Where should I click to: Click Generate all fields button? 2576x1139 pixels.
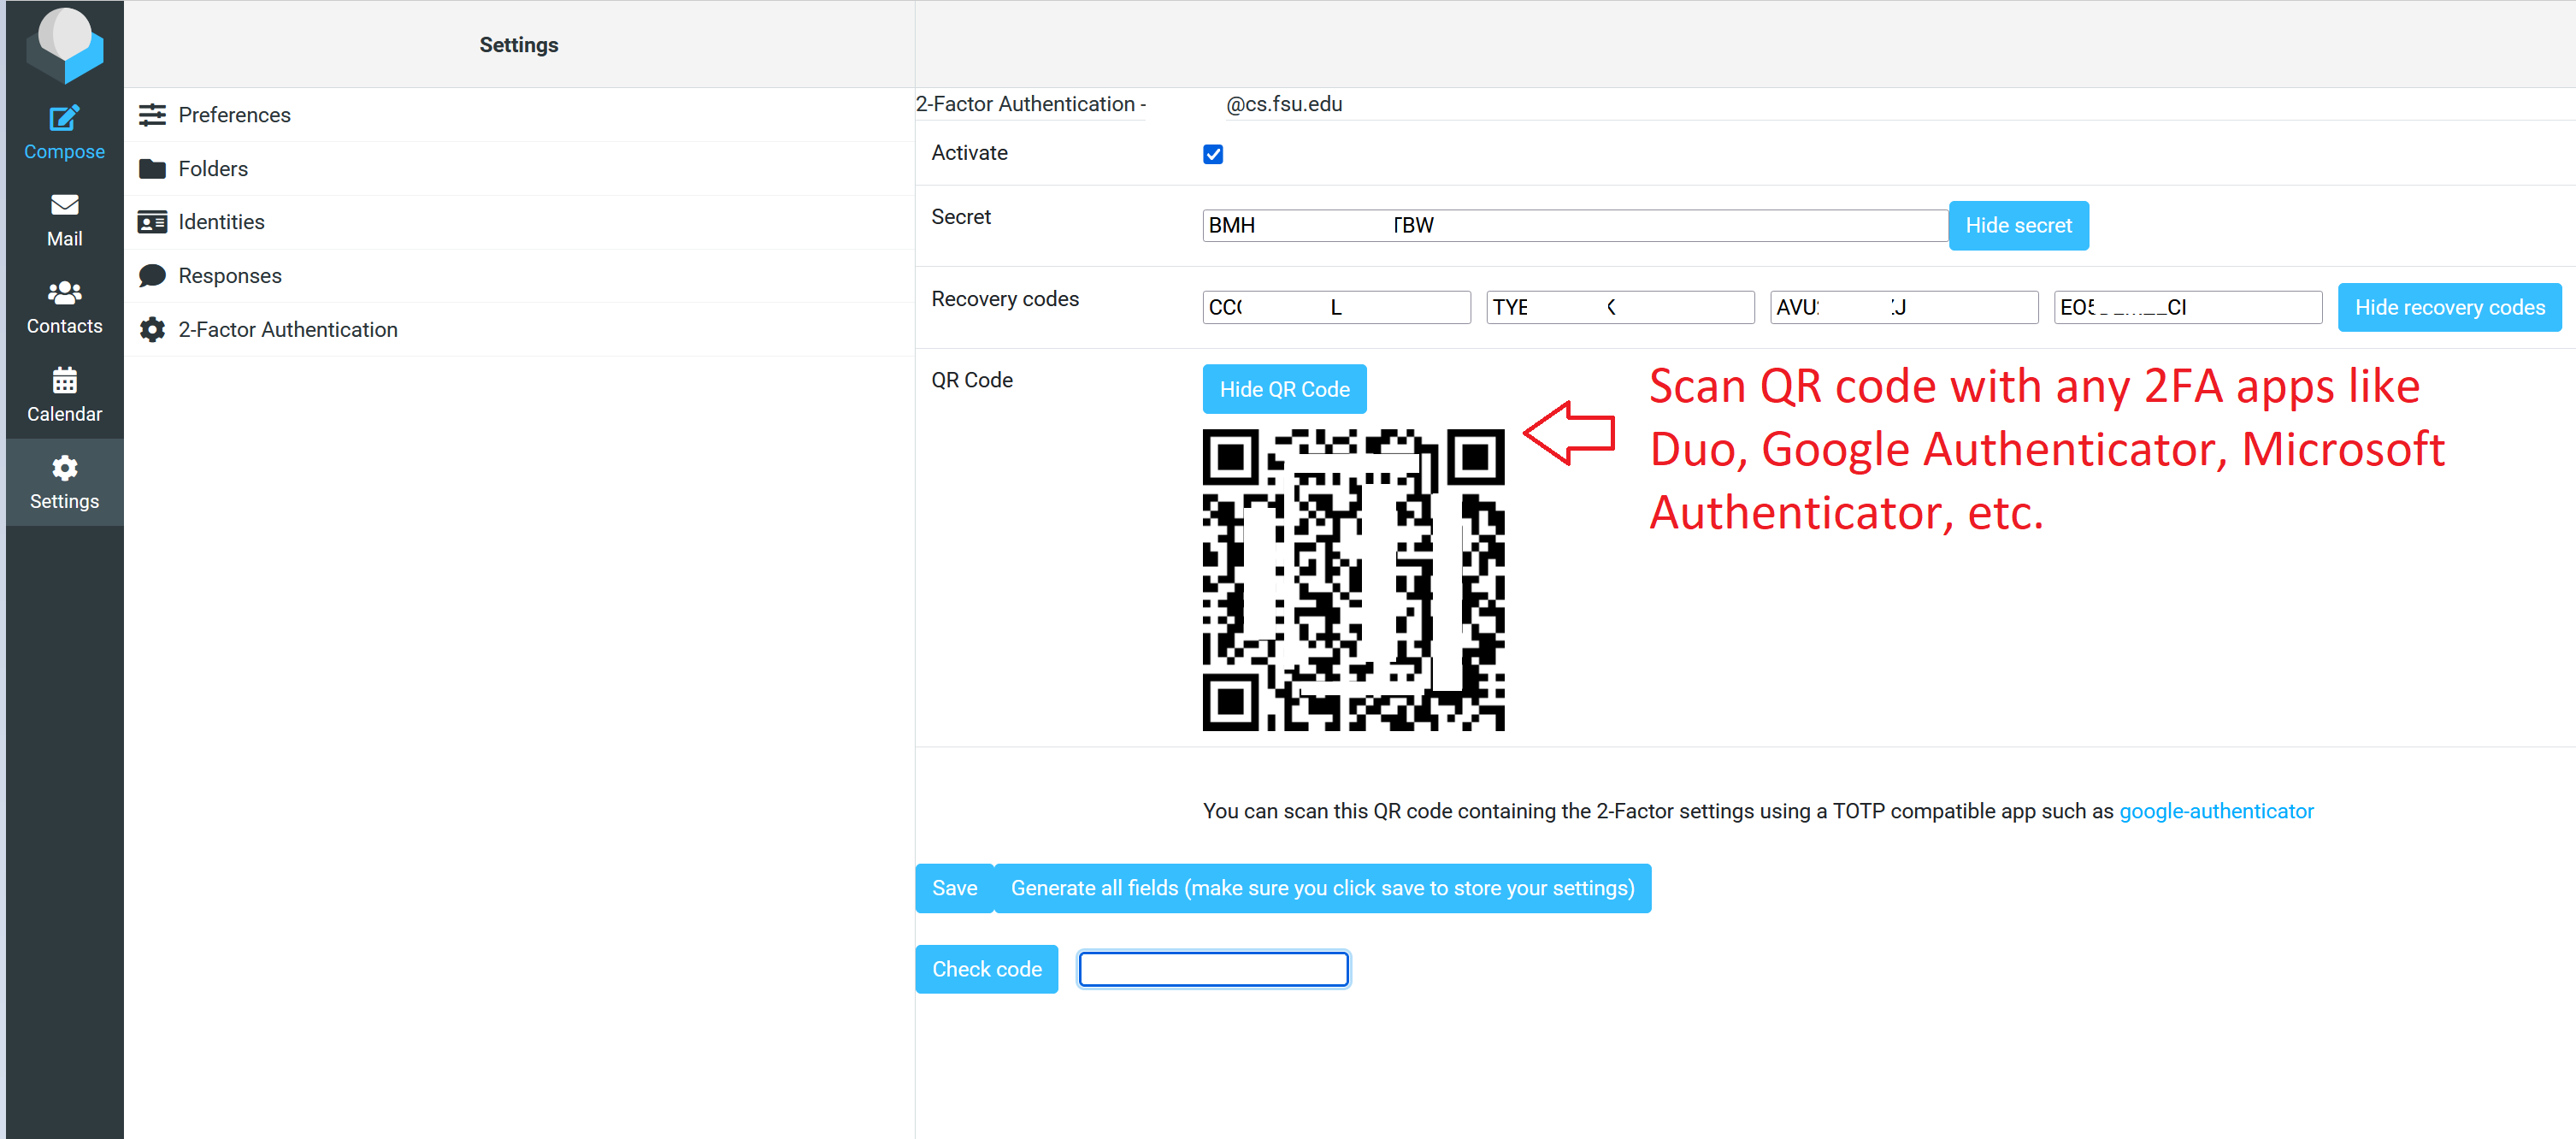click(1322, 888)
